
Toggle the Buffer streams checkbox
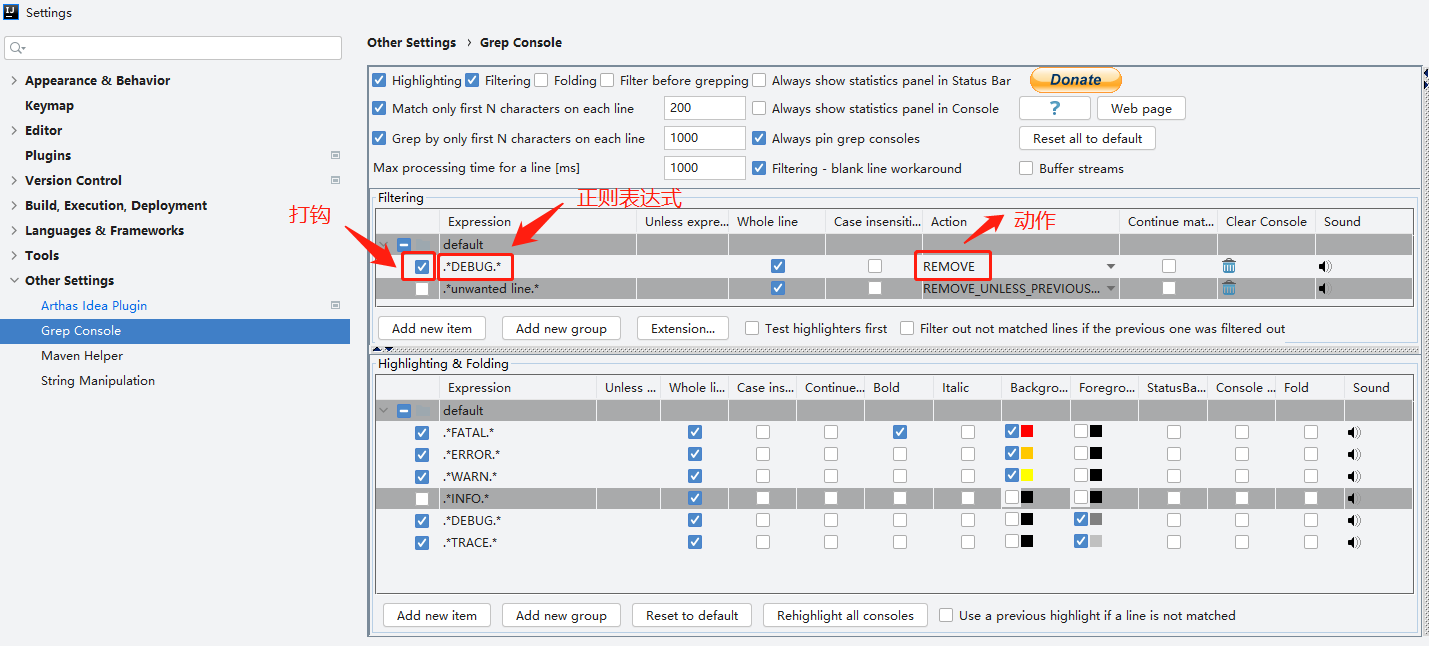point(1026,168)
